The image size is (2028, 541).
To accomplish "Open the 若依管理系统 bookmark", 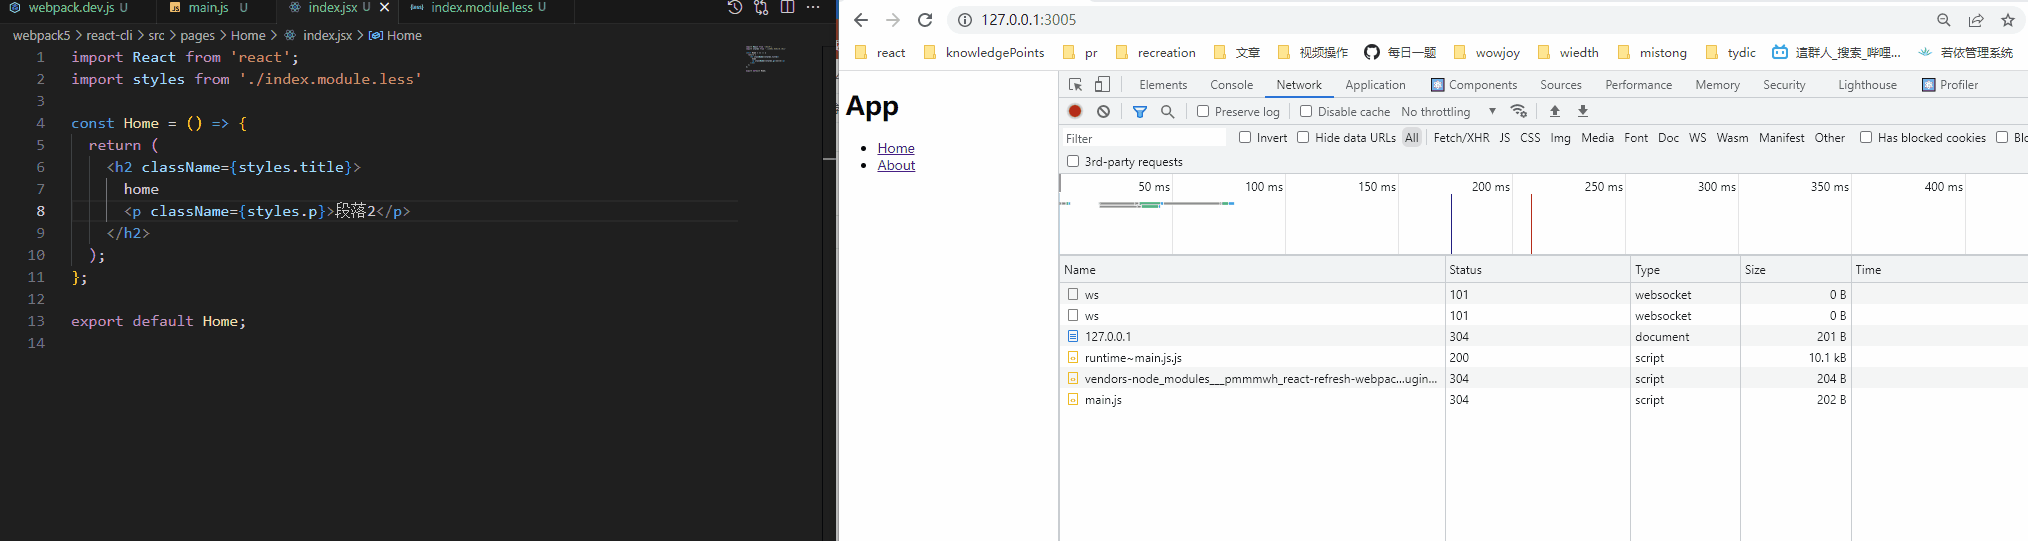I will coord(1965,52).
